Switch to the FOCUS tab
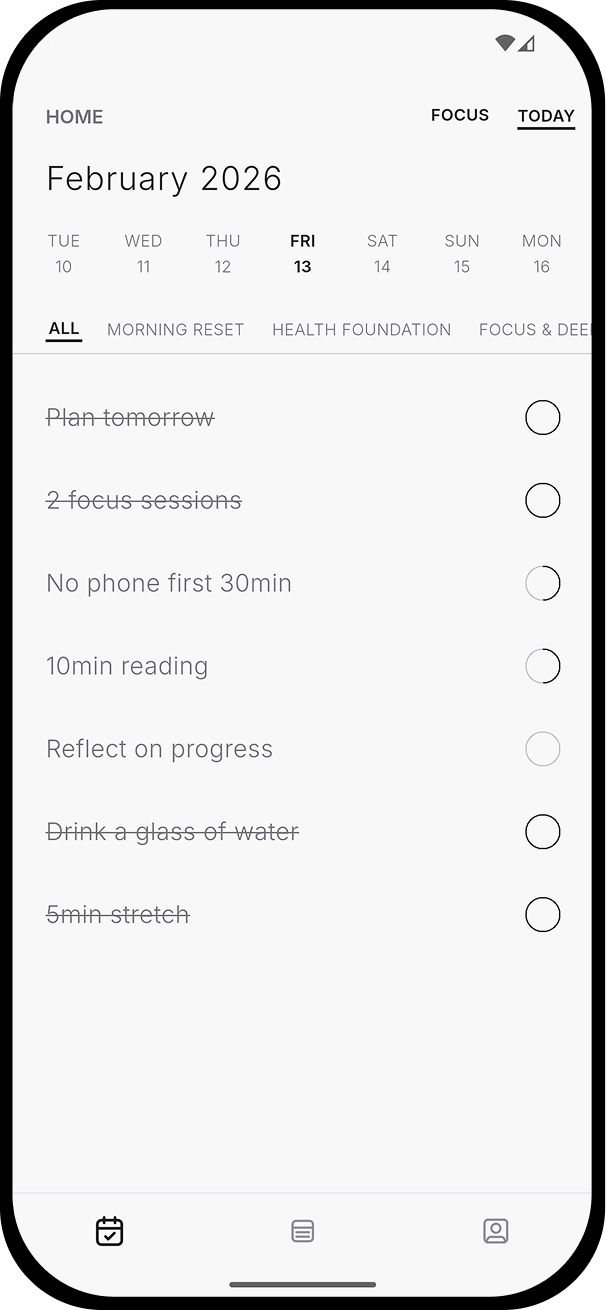 pyautogui.click(x=459, y=115)
